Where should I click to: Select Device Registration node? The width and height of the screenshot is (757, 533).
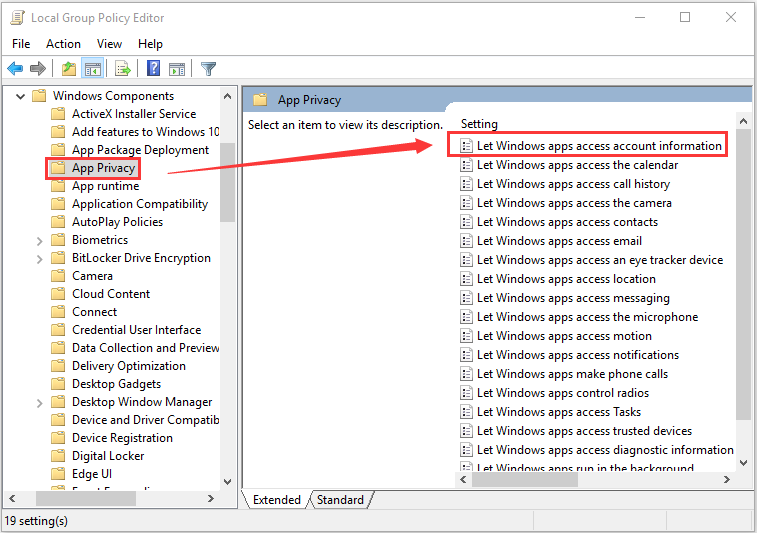[x=122, y=438]
